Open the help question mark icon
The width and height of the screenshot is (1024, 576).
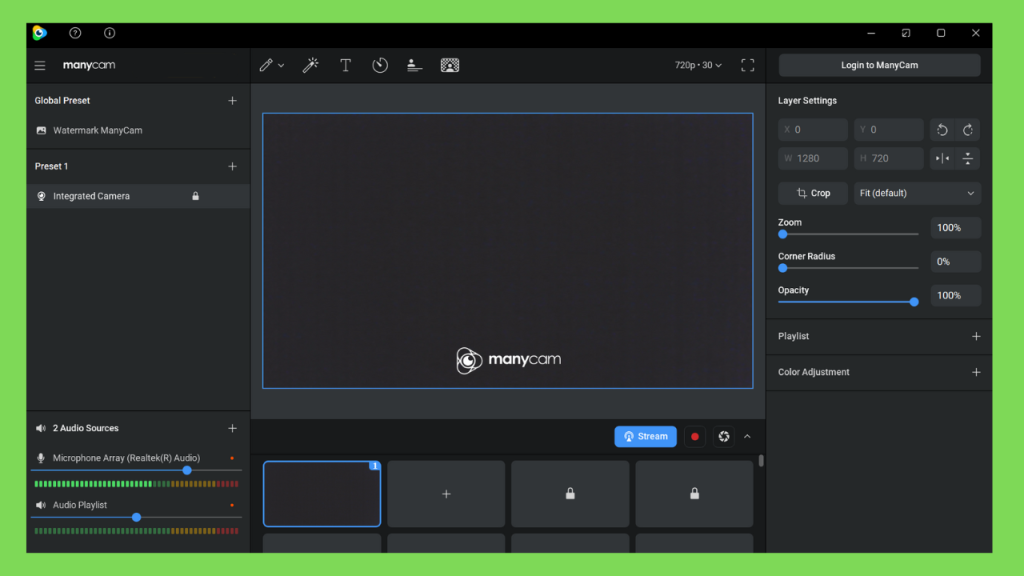pyautogui.click(x=75, y=33)
